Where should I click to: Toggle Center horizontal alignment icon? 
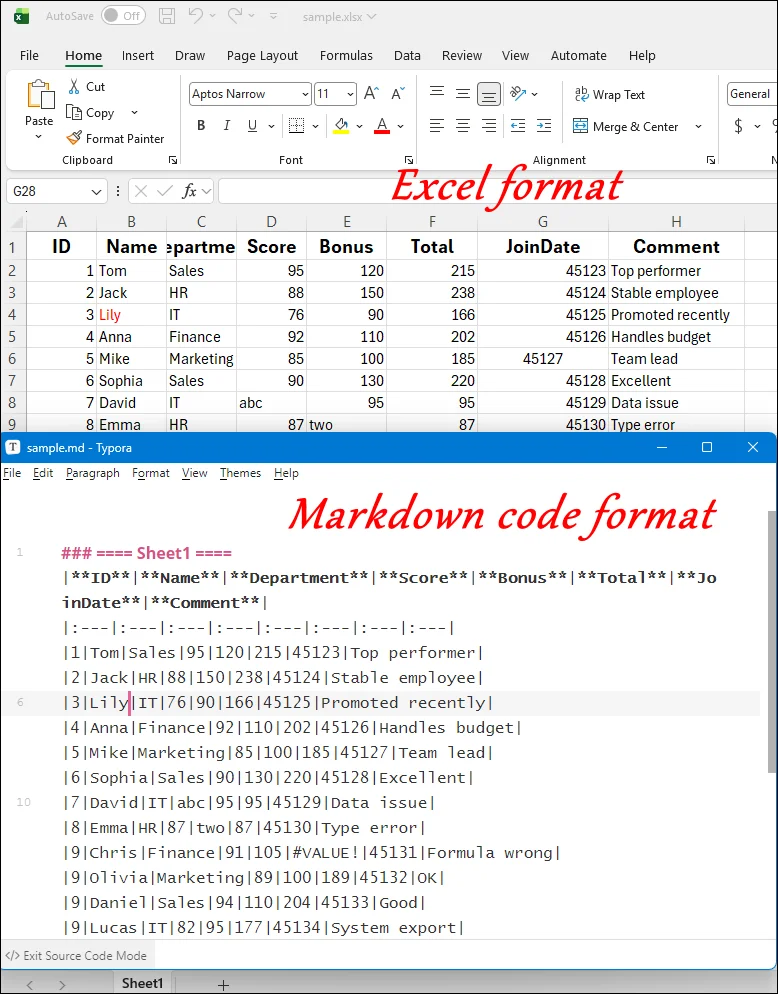(x=463, y=126)
